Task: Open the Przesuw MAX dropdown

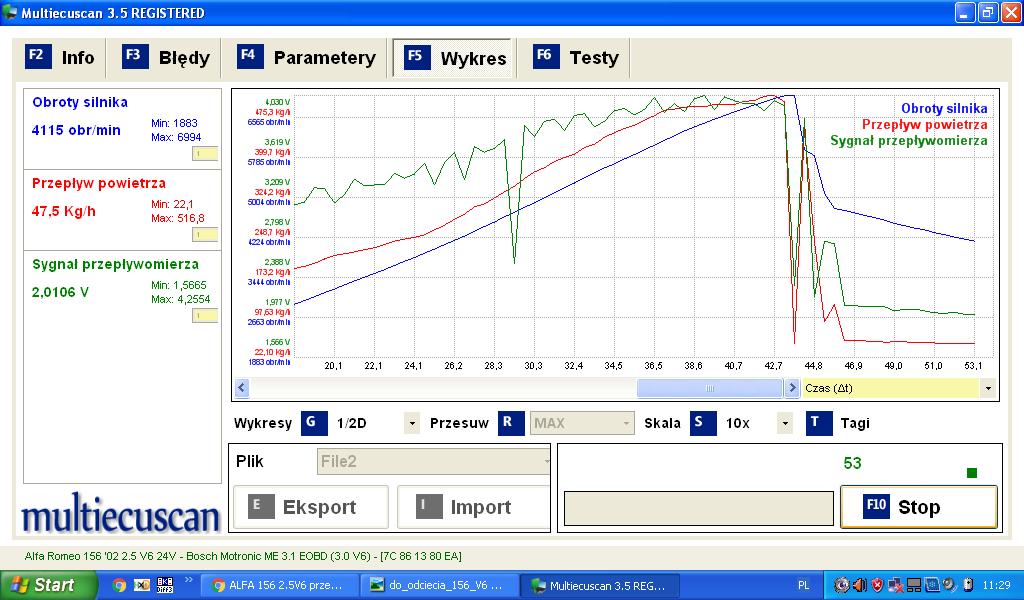Action: tap(626, 423)
